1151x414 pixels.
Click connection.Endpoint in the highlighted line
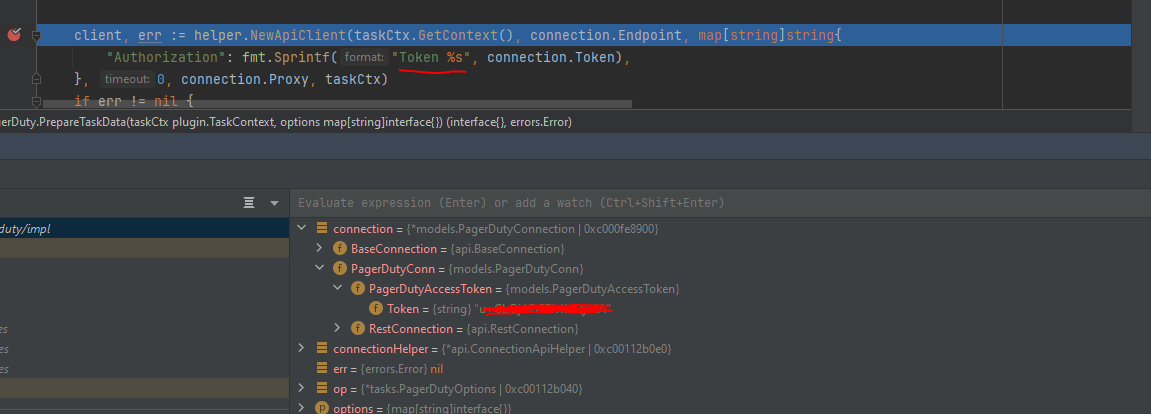tap(606, 34)
